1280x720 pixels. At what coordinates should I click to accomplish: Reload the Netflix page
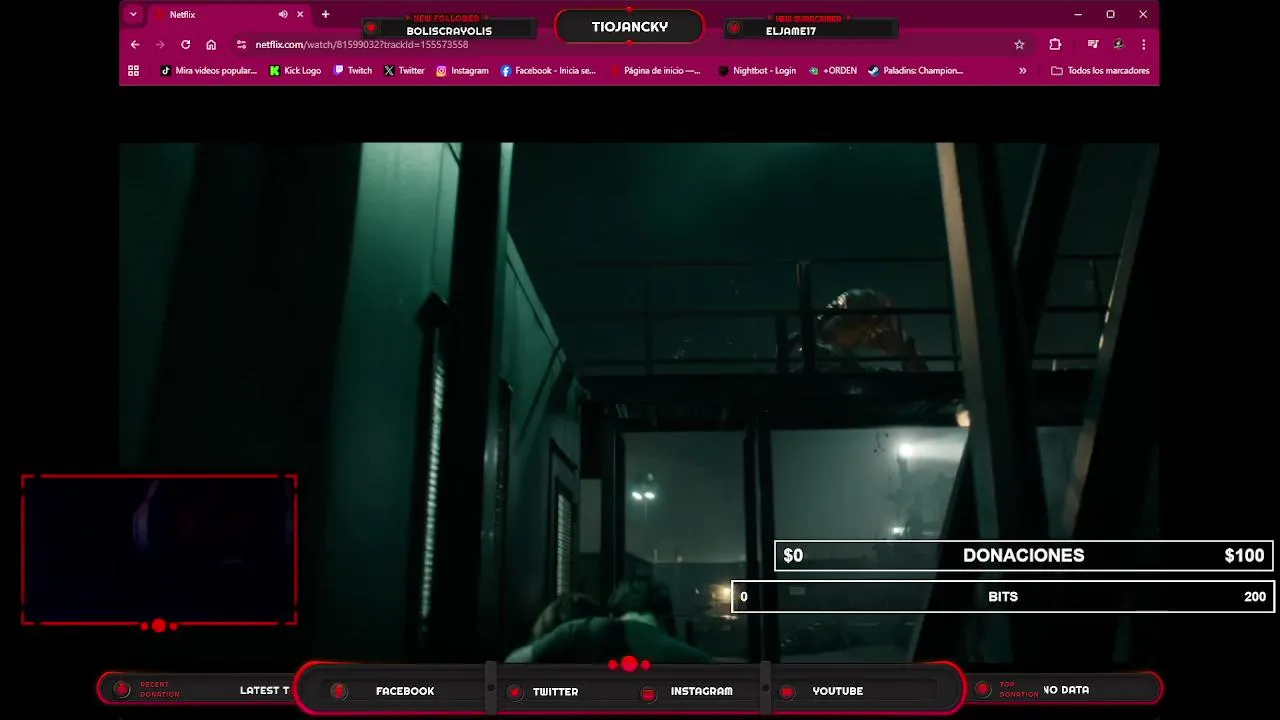coord(185,45)
